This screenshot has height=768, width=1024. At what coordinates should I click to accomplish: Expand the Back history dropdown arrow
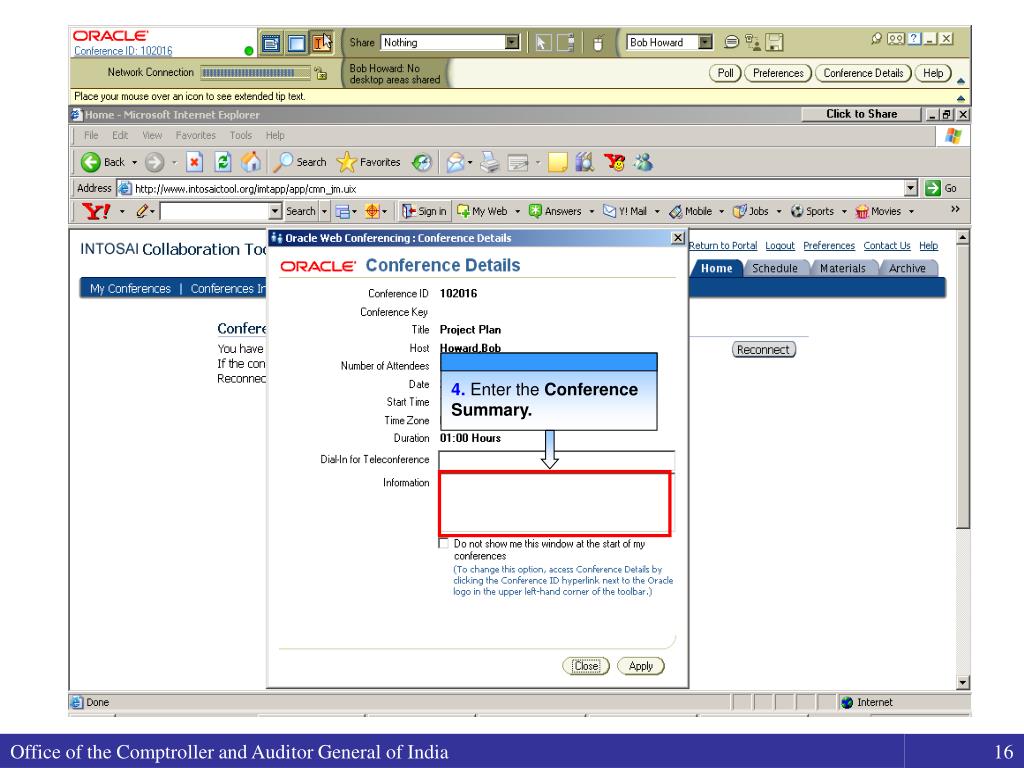pos(135,162)
